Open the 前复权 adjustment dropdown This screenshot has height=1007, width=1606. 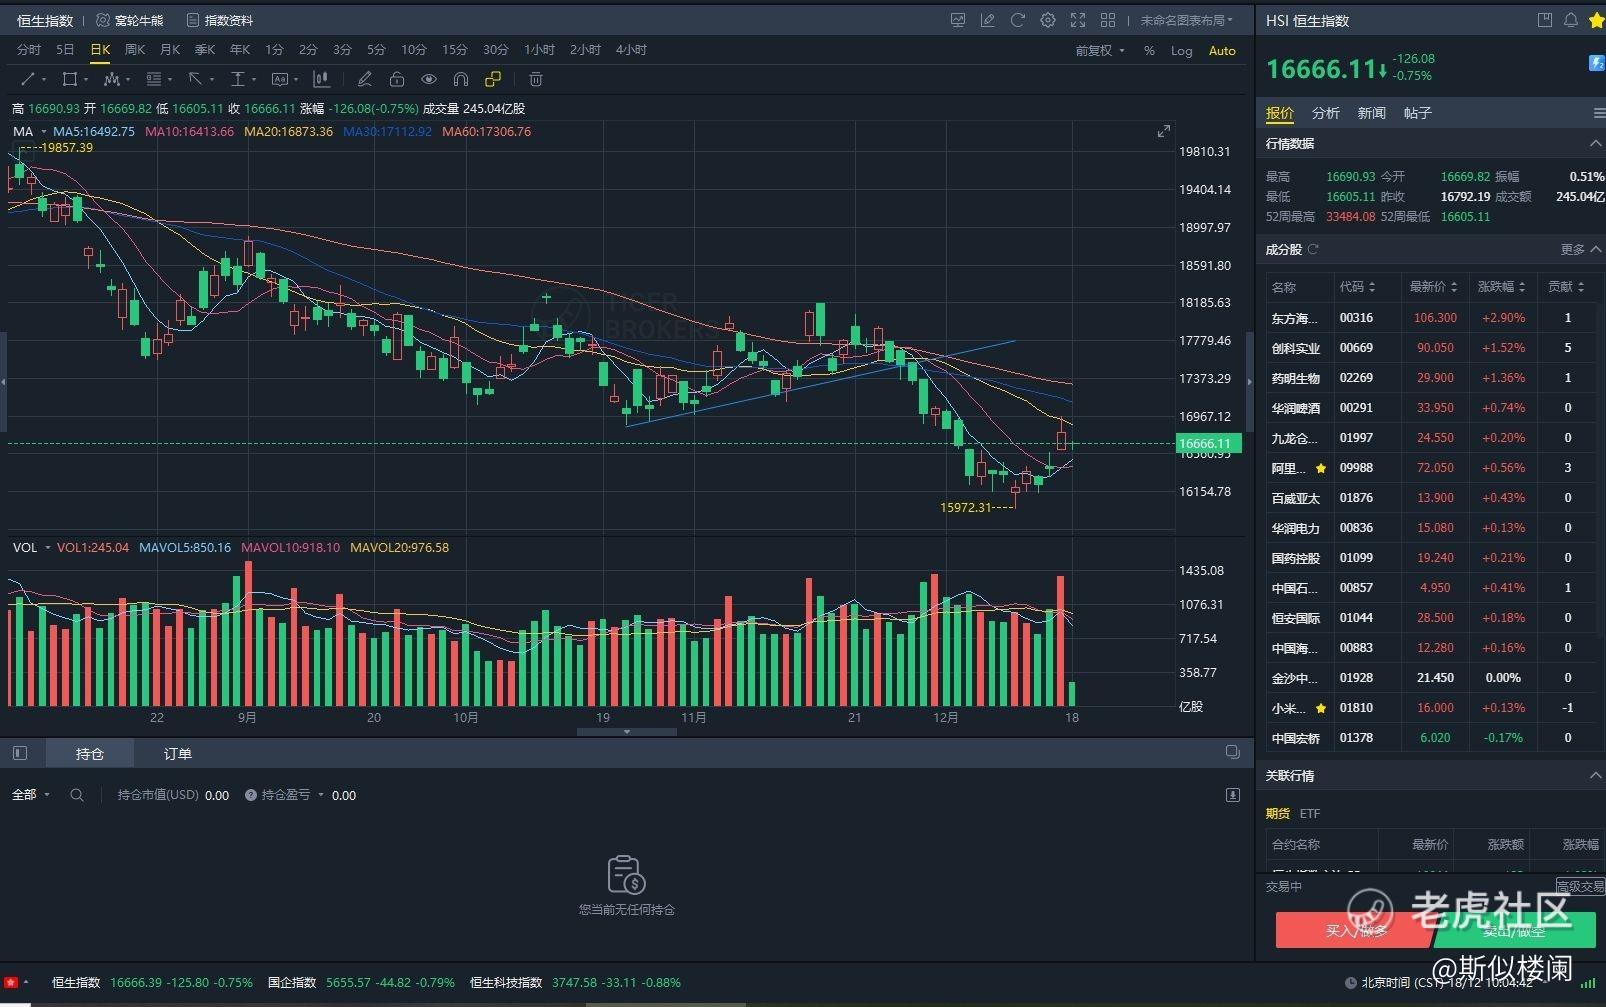pos(1100,51)
